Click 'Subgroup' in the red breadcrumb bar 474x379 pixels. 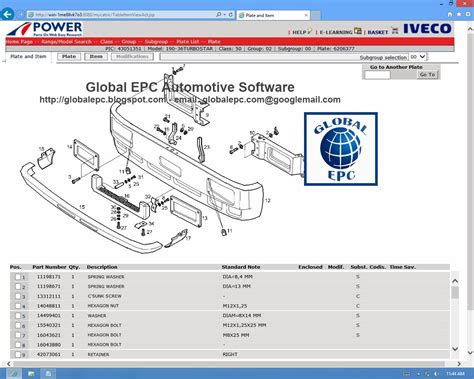156,42
